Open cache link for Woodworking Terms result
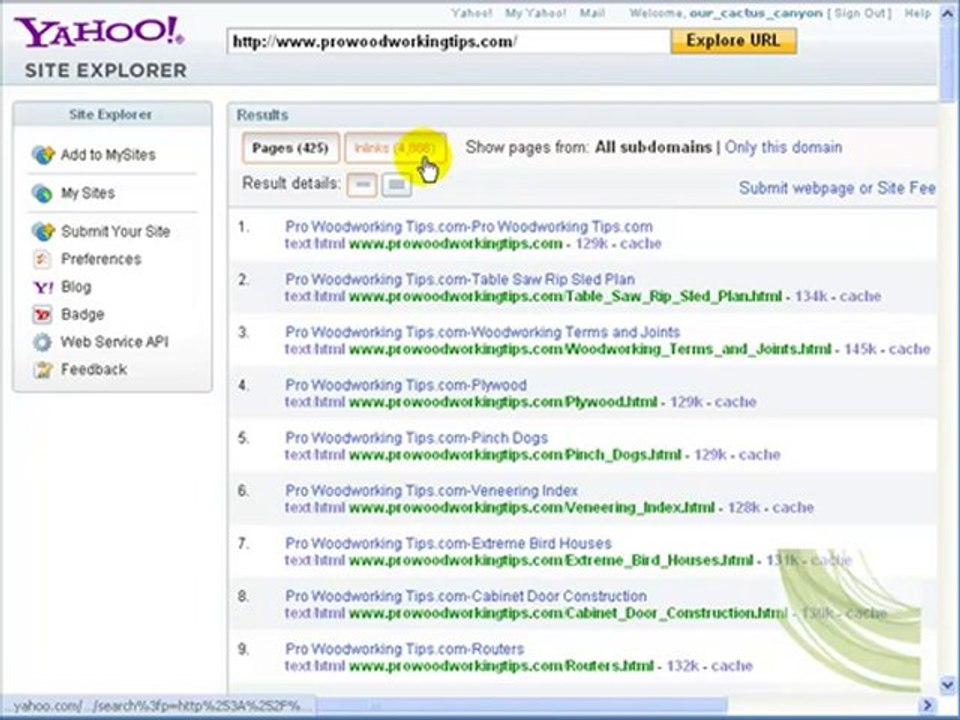 (x=910, y=349)
